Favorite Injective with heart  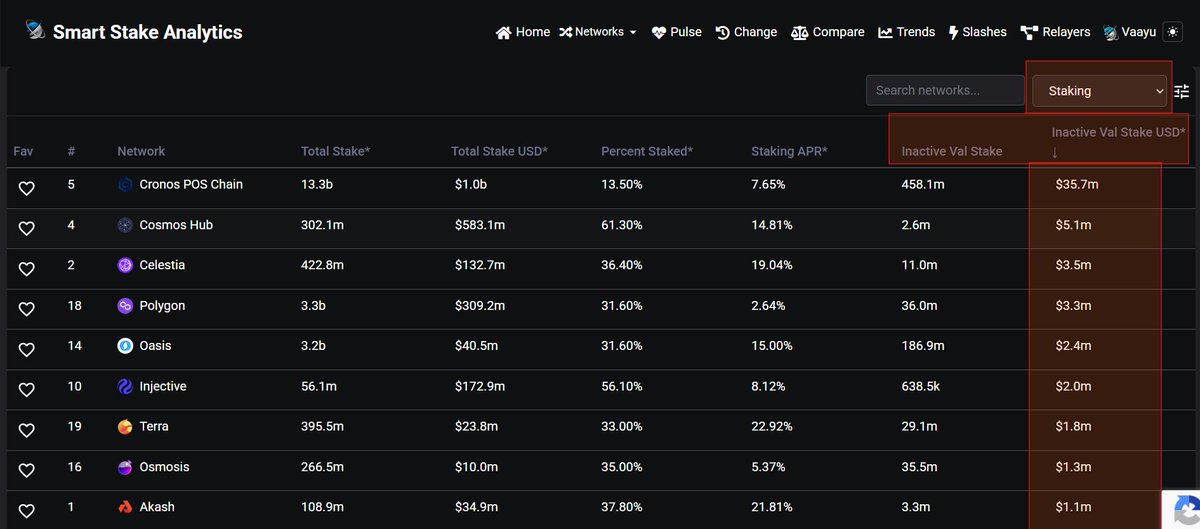27,389
